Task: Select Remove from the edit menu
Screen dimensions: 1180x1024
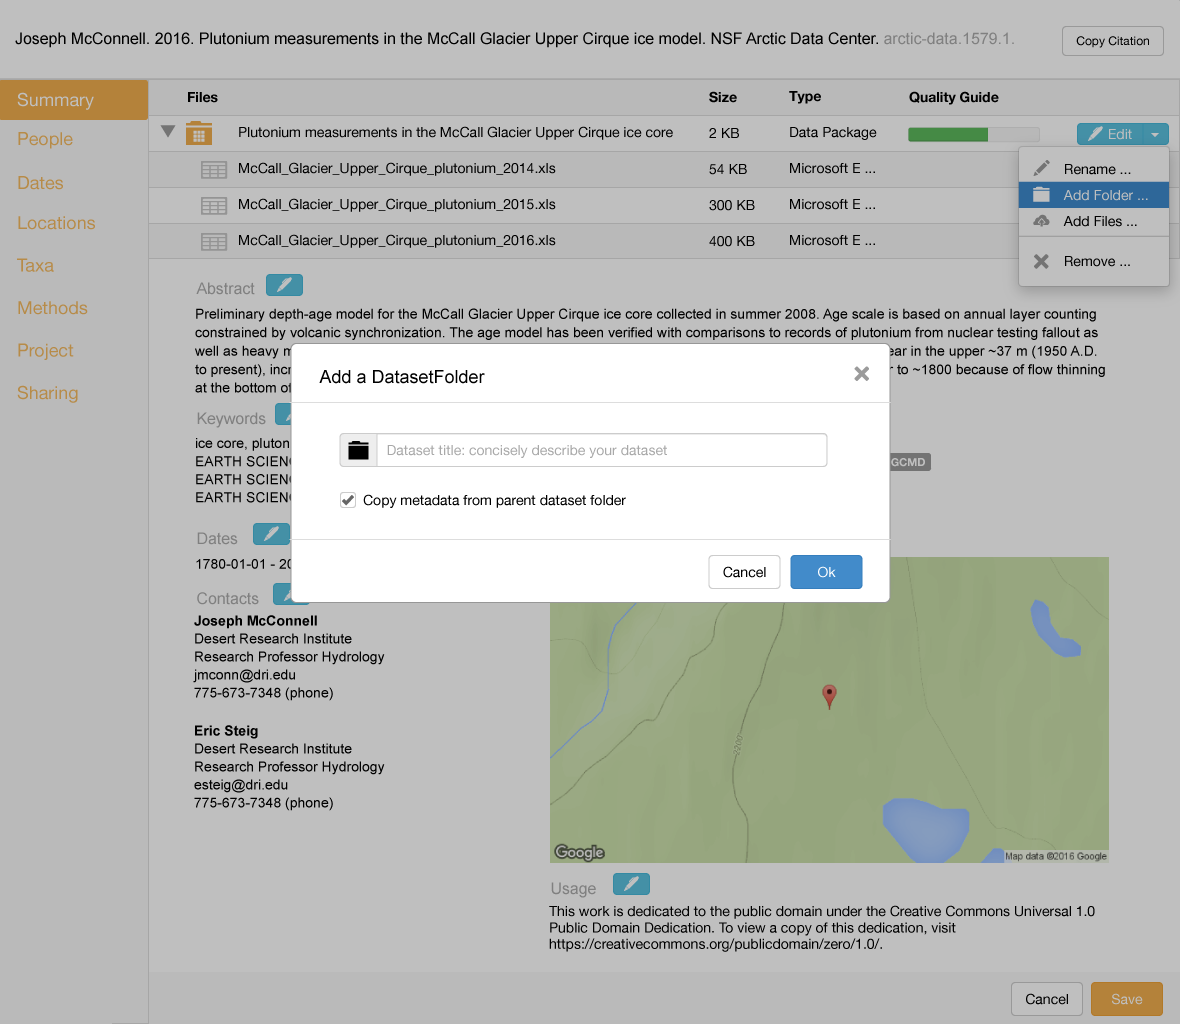Action: coord(1096,262)
